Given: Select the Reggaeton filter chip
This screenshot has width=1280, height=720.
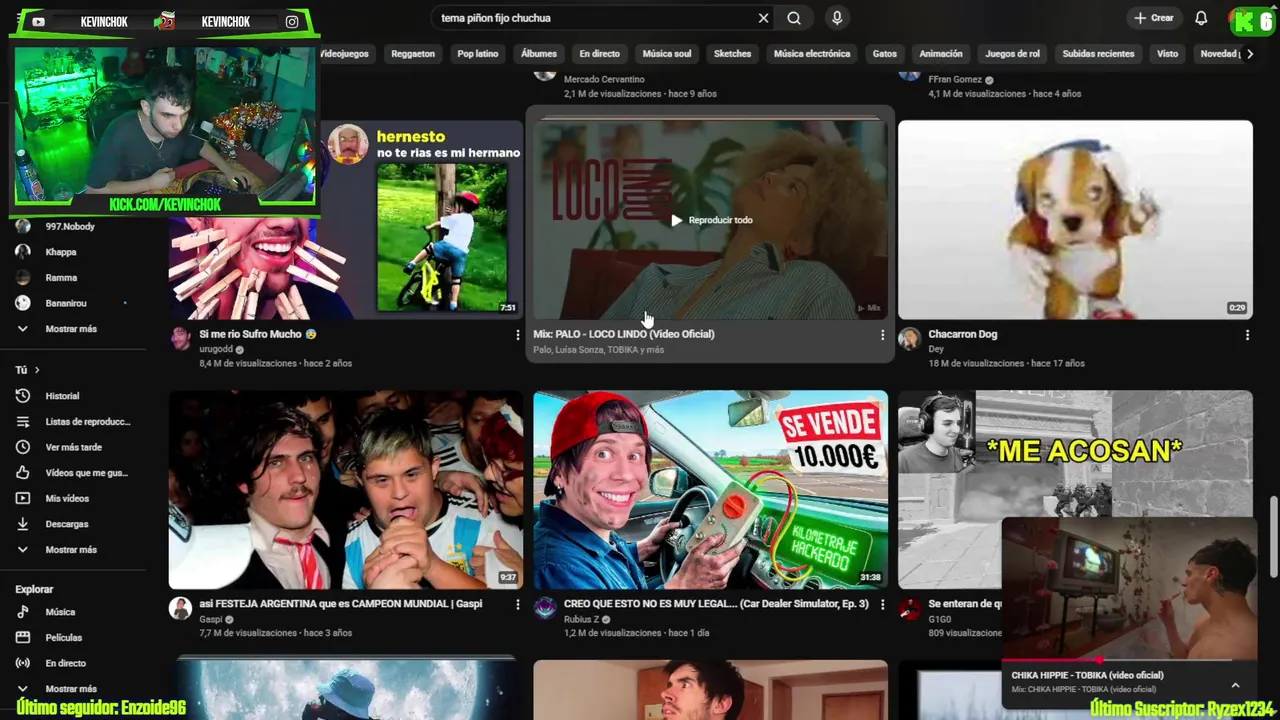Looking at the screenshot, I should (413, 54).
